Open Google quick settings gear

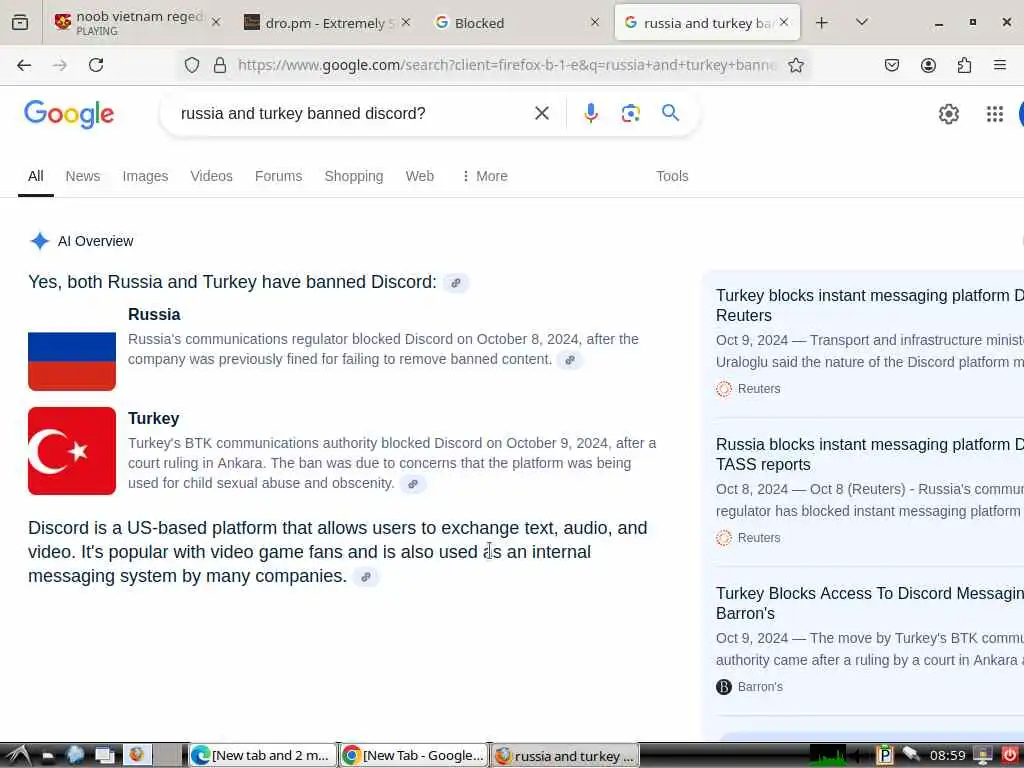tap(948, 114)
